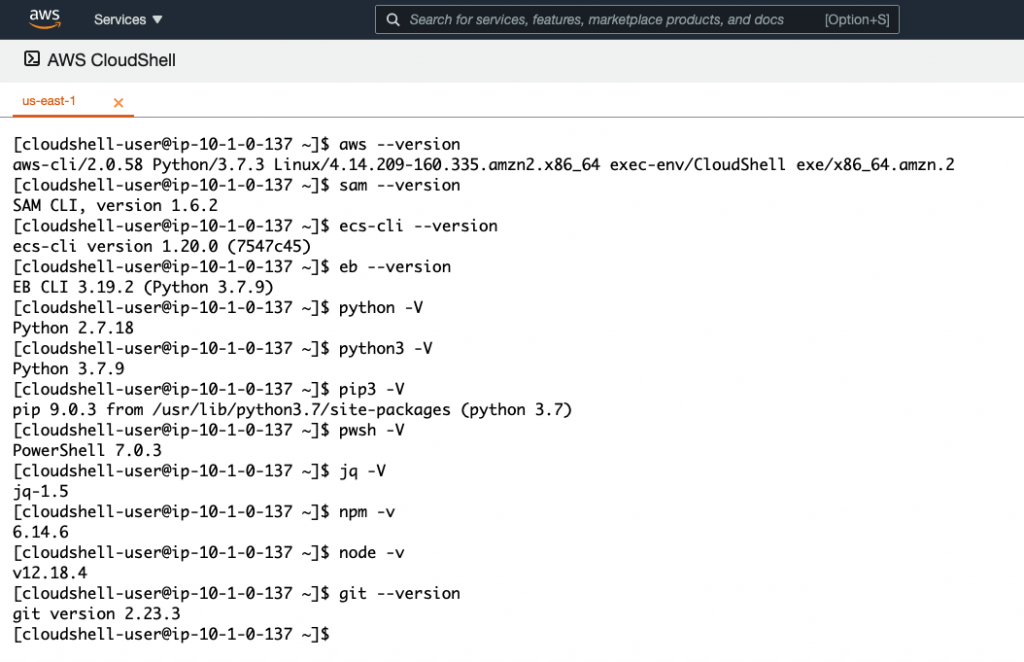Click the 'SAM CLI, version 1.6.2' output

(x=115, y=206)
